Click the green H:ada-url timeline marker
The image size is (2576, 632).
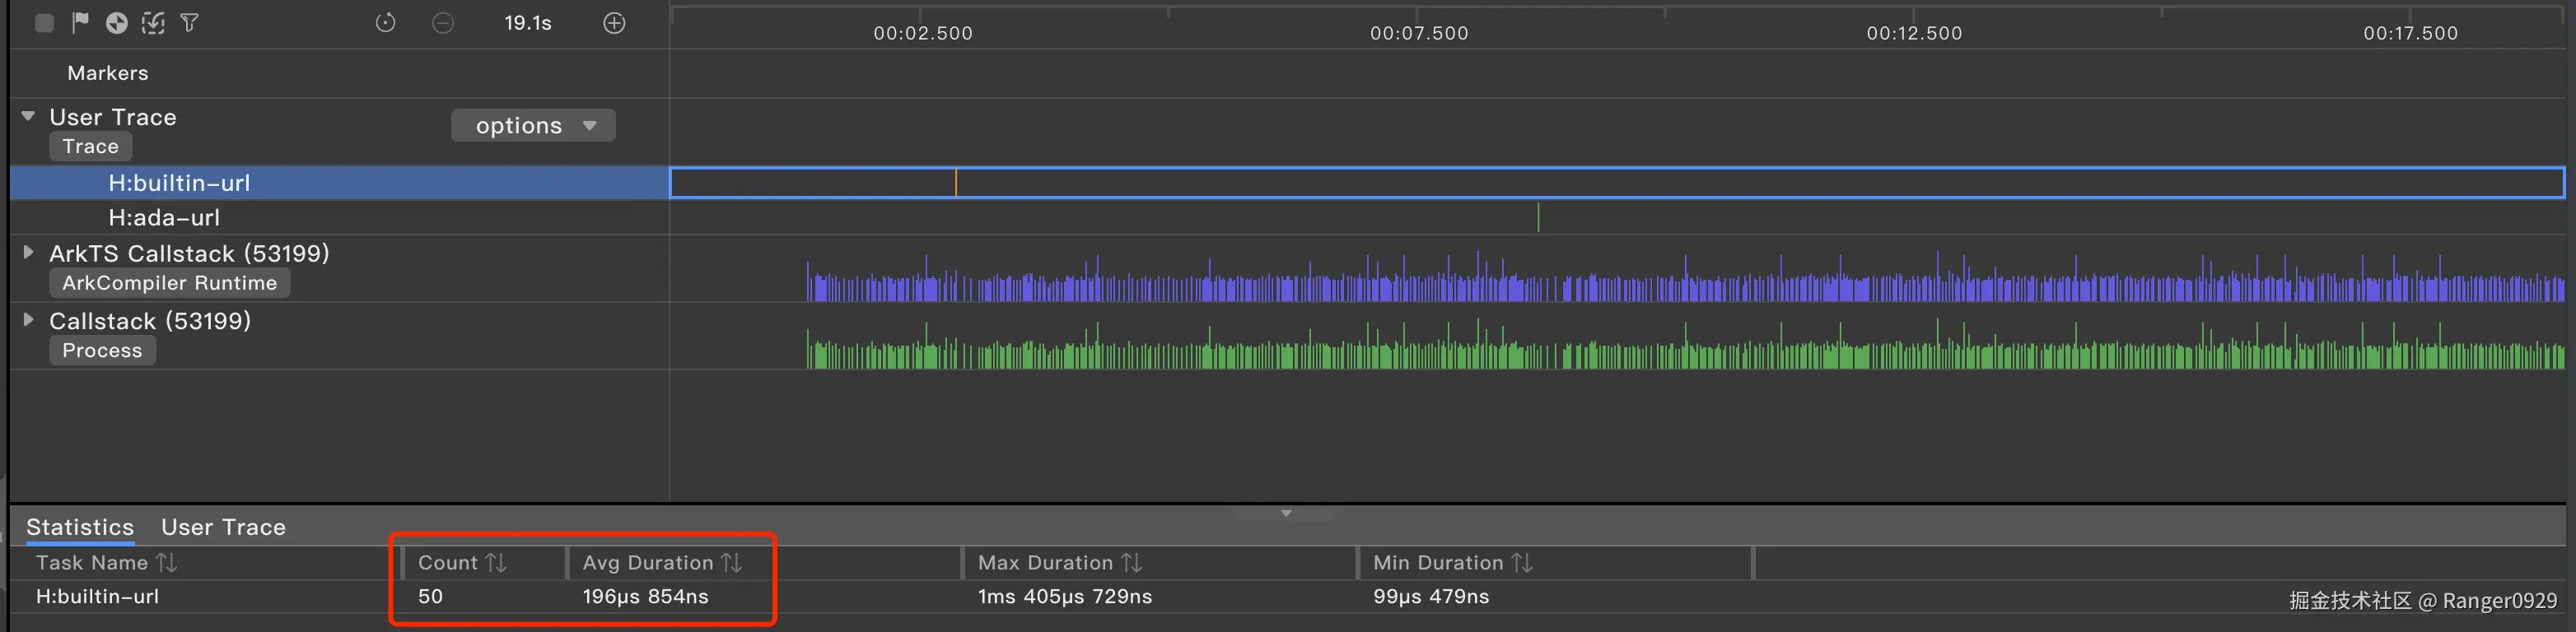point(1538,217)
